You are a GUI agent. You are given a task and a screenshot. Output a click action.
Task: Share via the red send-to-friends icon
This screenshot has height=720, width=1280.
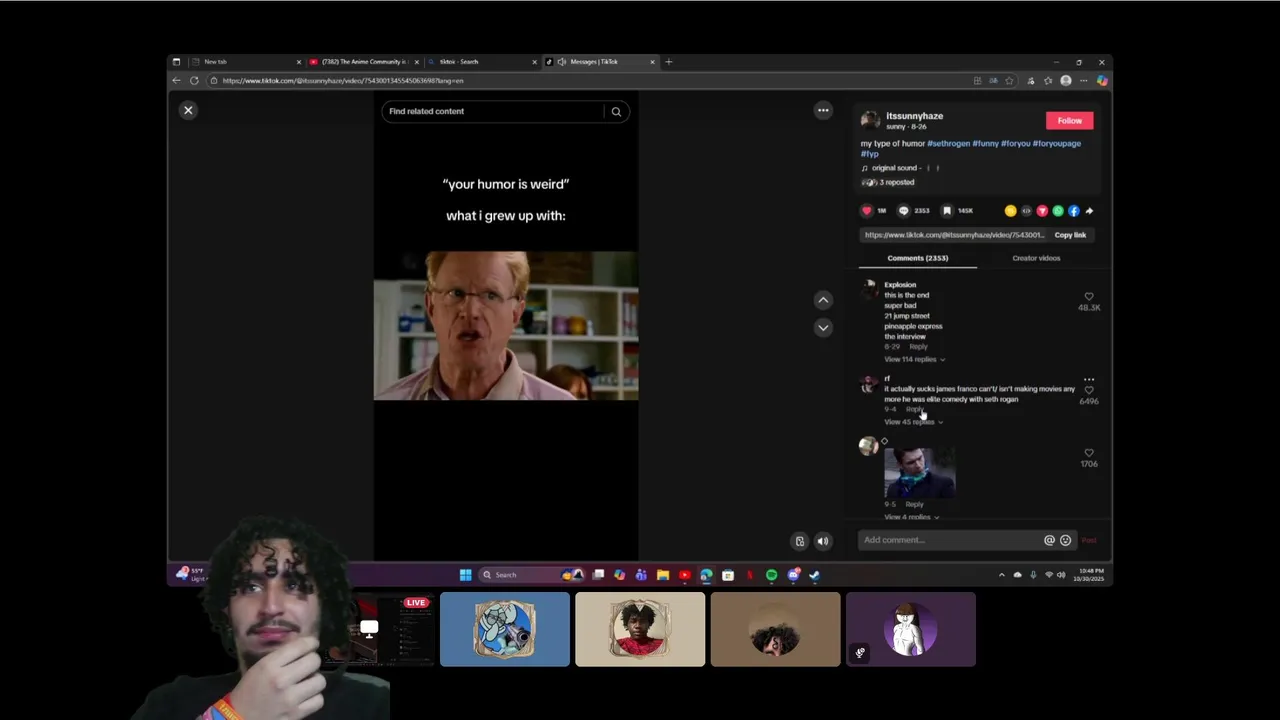1042,211
